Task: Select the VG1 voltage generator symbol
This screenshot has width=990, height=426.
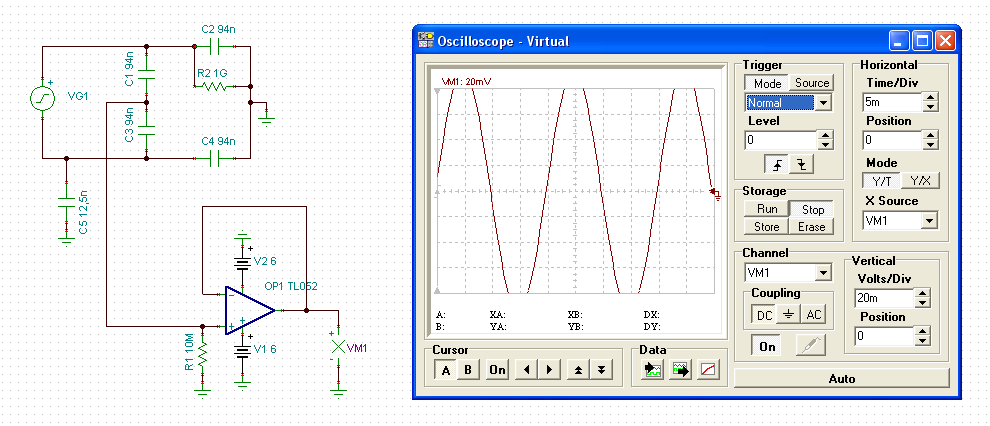Action: coord(42,98)
